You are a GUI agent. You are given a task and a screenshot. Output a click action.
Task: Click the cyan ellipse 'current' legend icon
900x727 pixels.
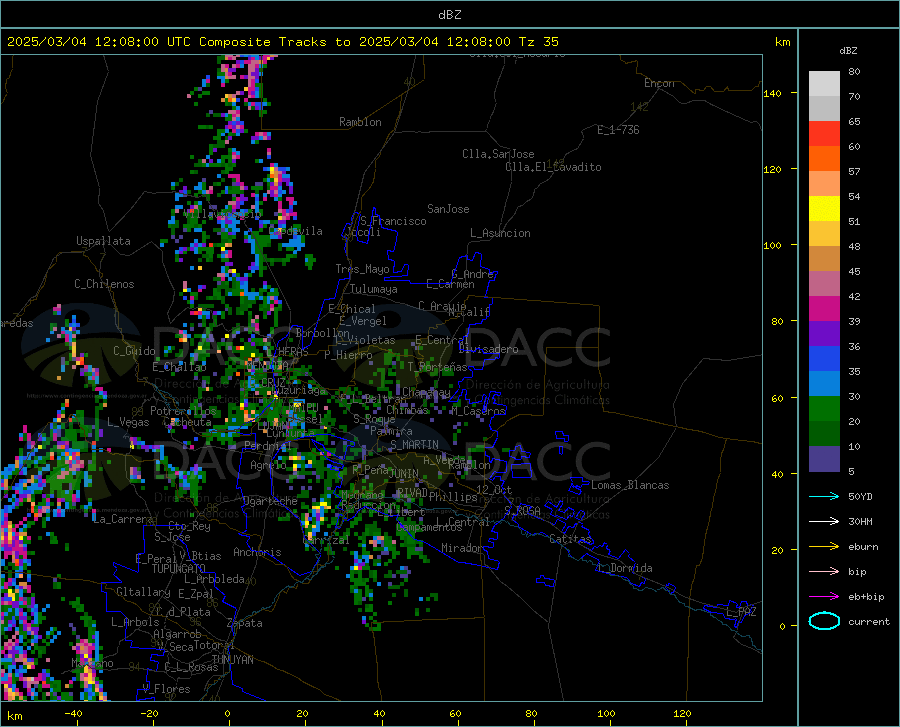tap(824, 621)
